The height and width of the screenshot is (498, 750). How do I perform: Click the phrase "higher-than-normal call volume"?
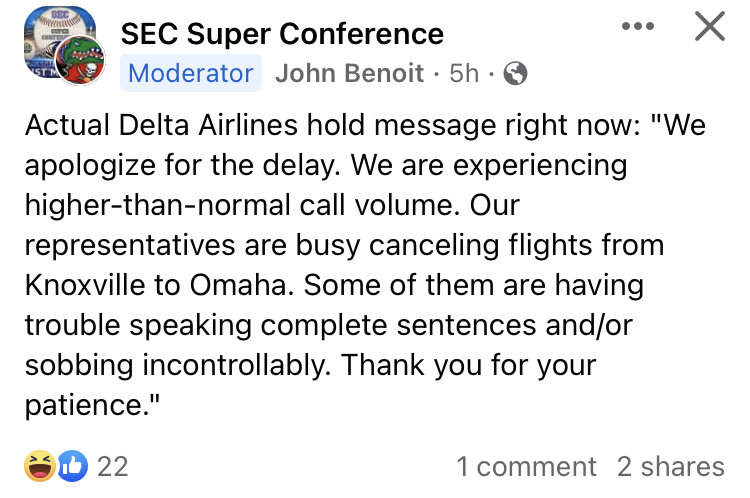point(234,205)
